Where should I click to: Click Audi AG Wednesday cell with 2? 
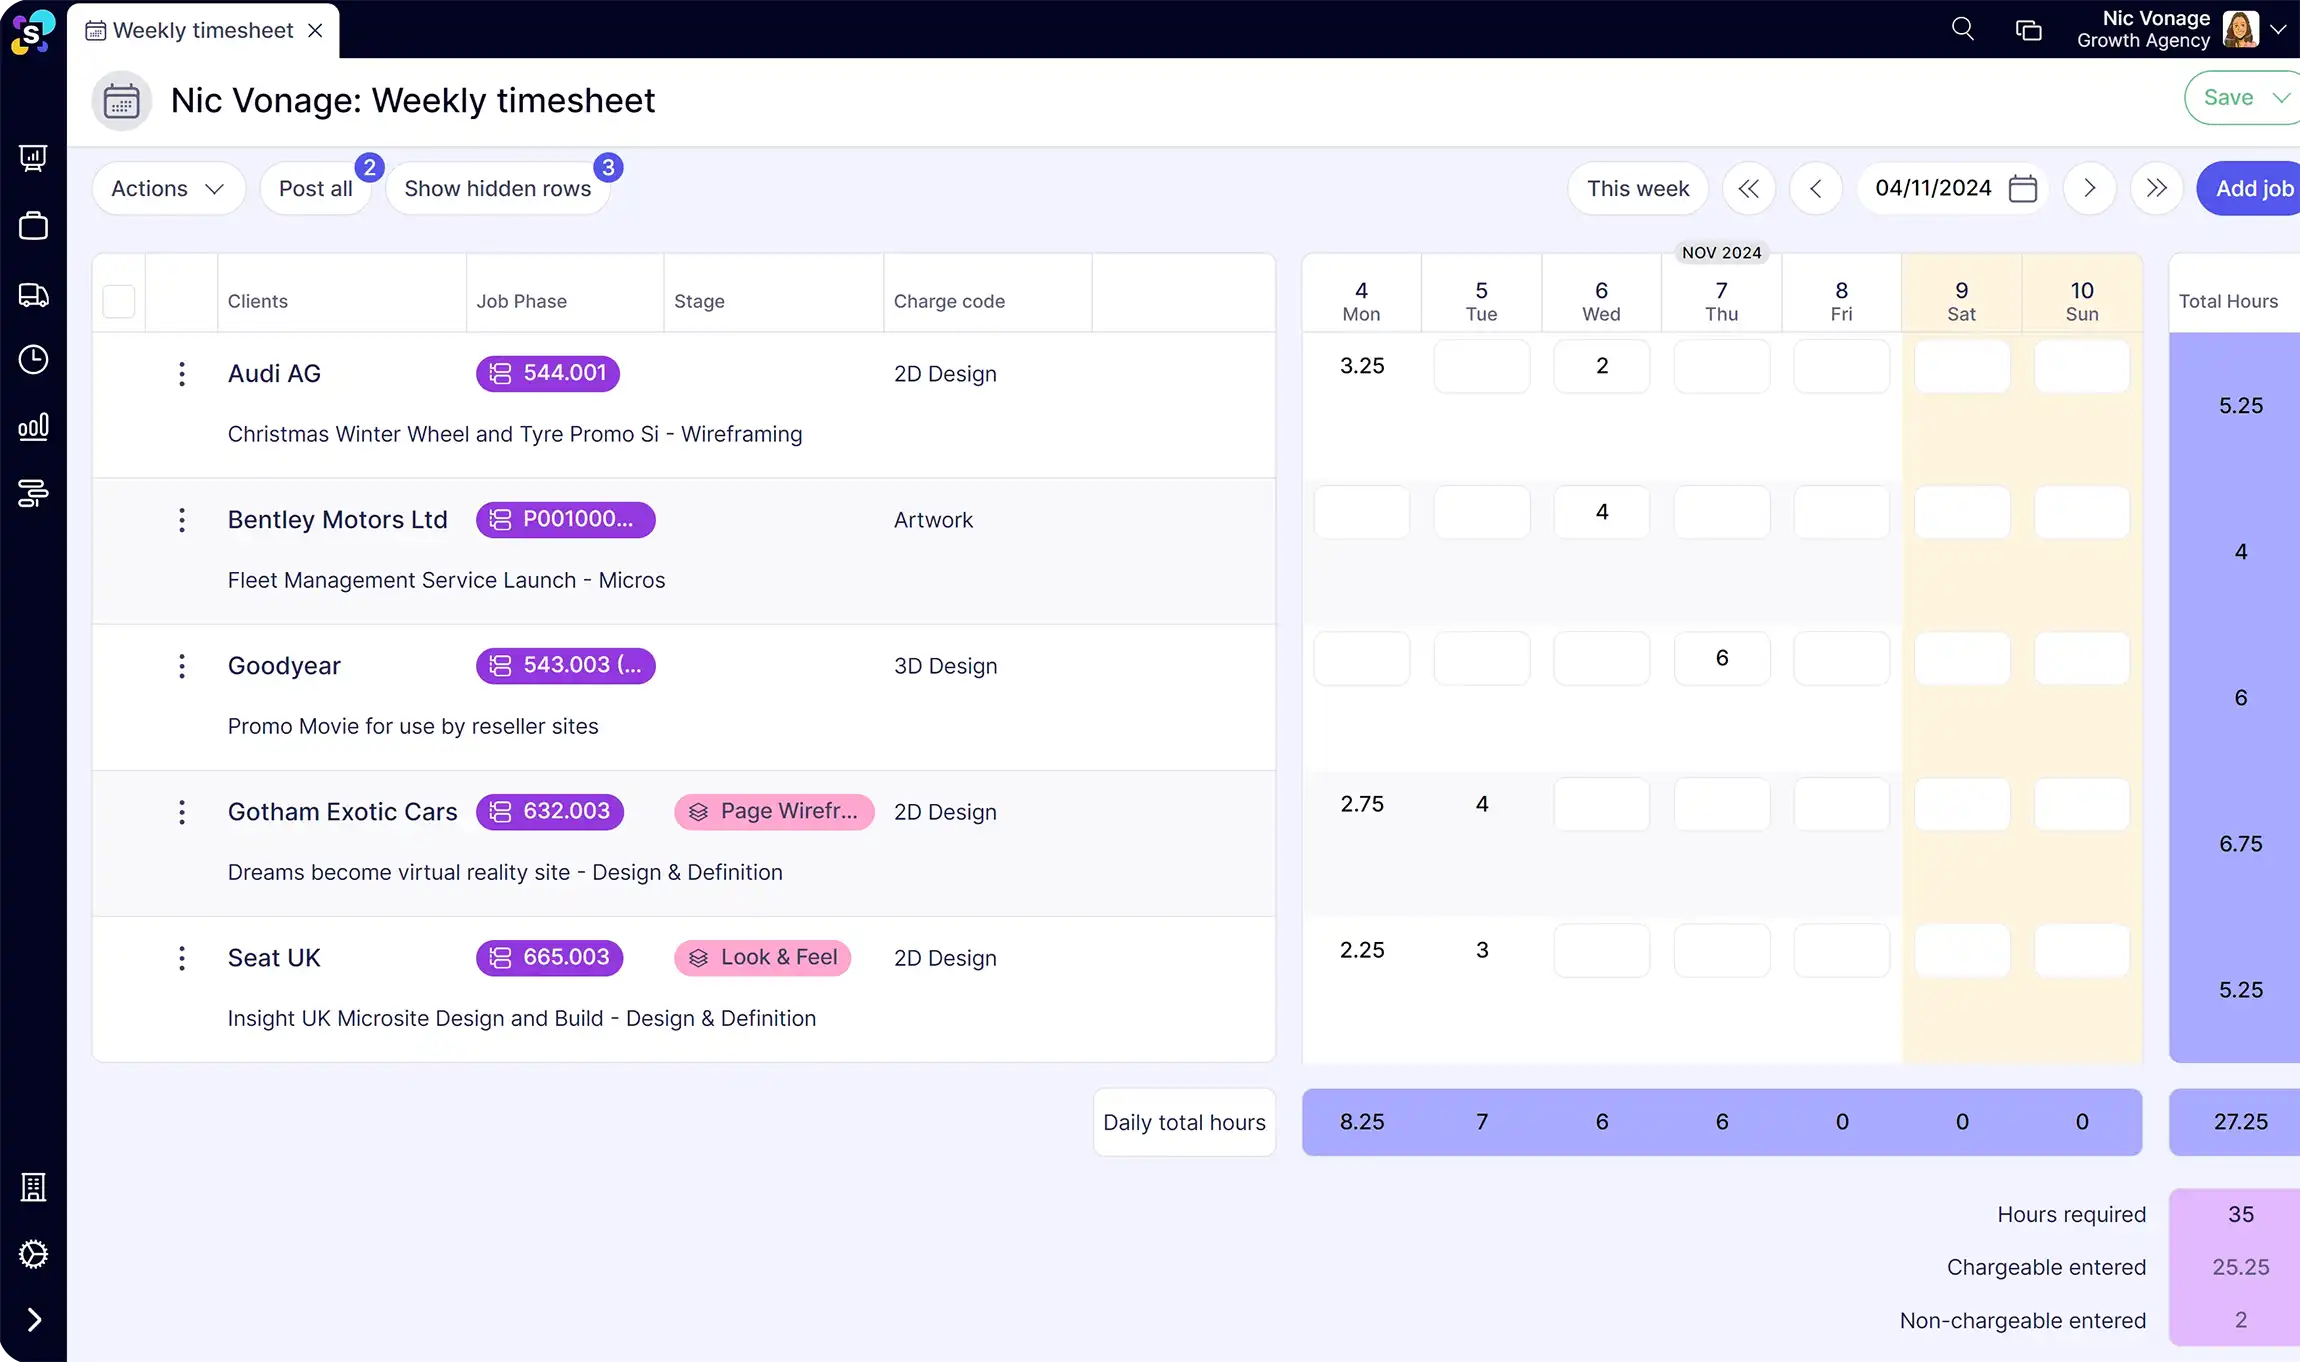tap(1602, 366)
